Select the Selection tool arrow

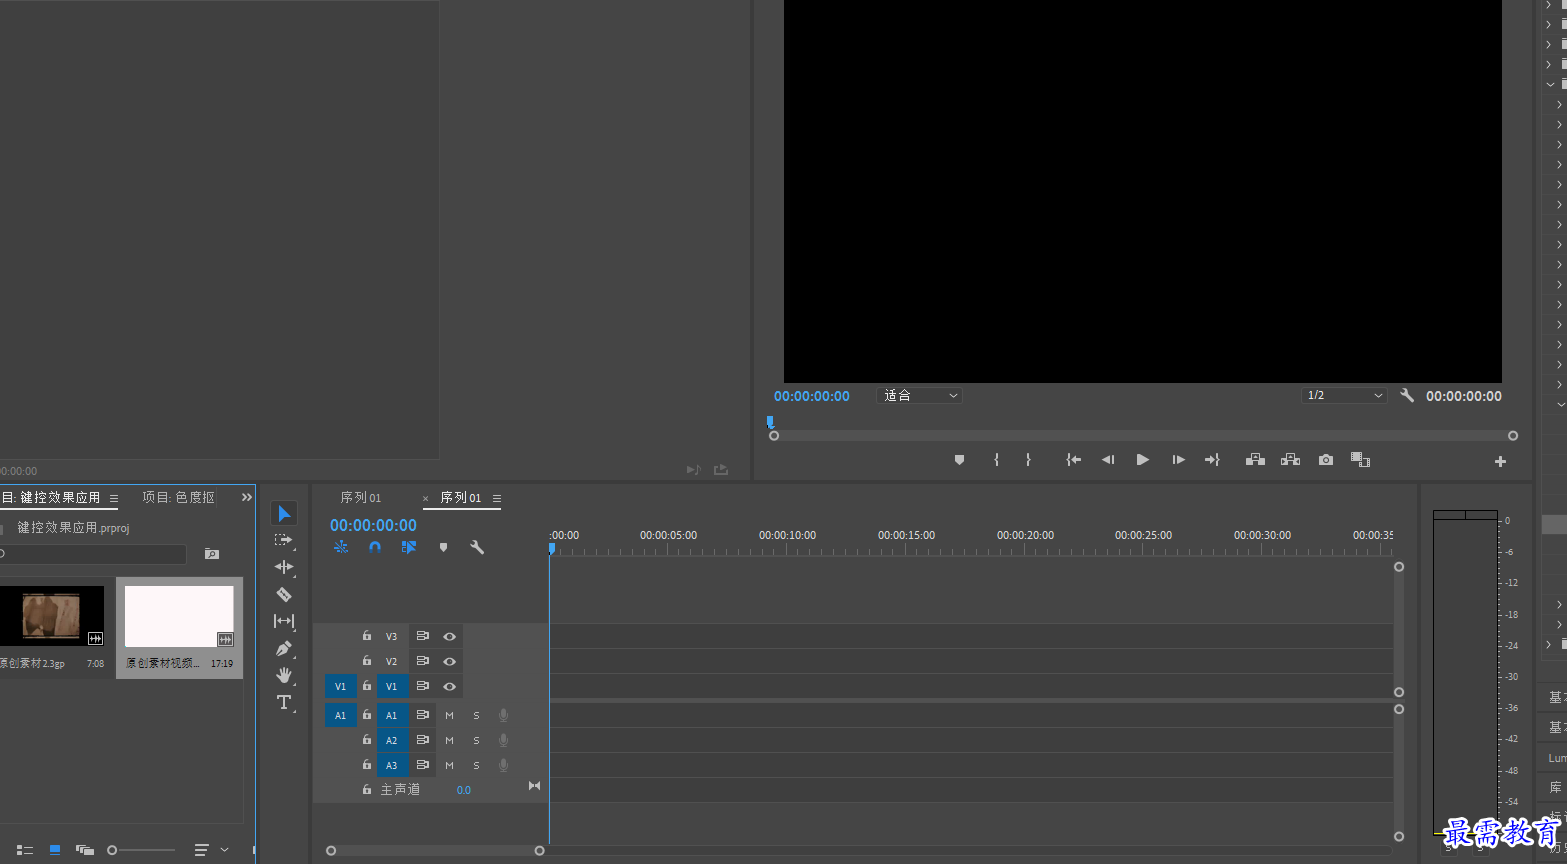(x=284, y=513)
